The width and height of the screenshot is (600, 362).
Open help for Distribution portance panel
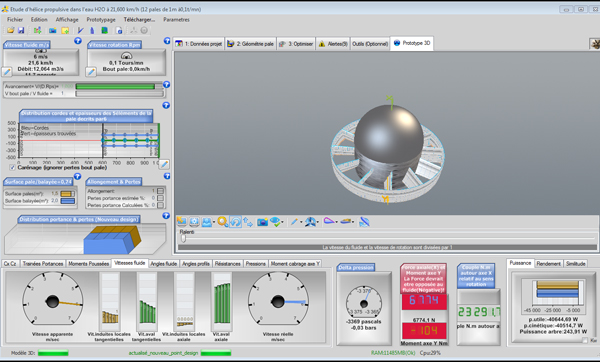(166, 216)
